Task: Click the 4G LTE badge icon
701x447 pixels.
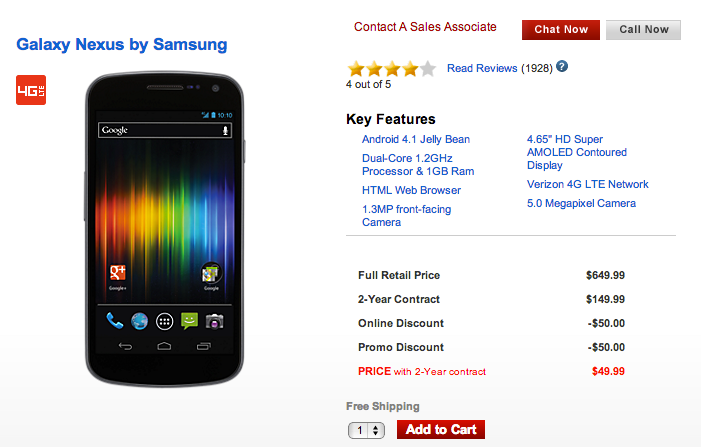Action: click(x=31, y=90)
